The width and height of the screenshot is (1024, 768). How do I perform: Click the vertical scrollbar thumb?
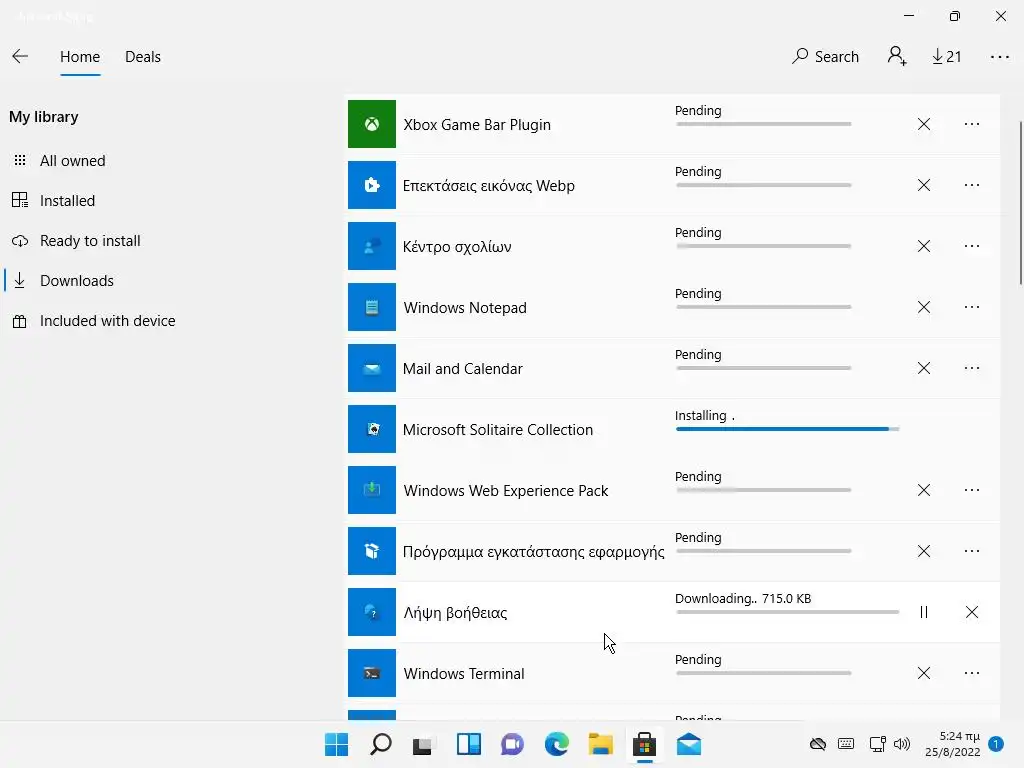1021,202
